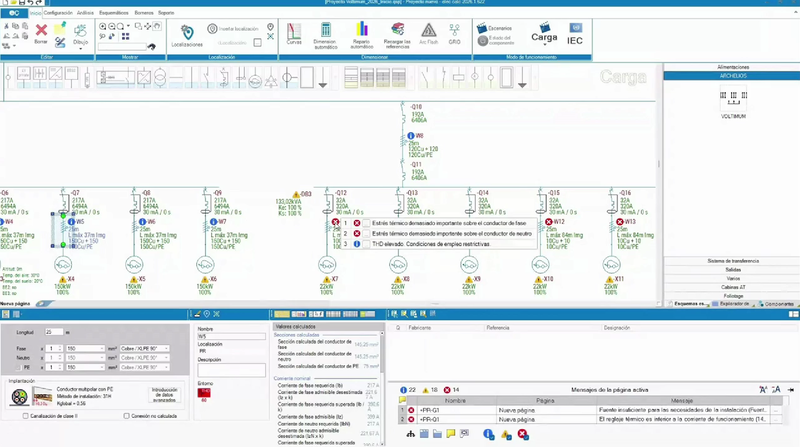Check the PE conductor checkbox
Screen dimensions: 800x447
pyautogui.click(x=18, y=367)
